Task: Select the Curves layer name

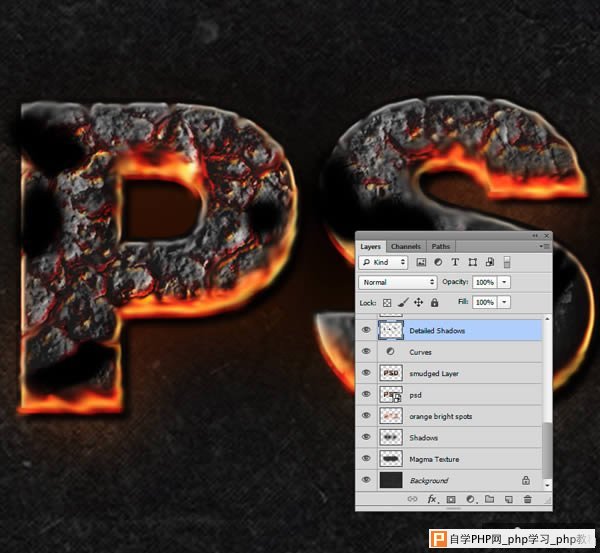Action: click(x=420, y=352)
